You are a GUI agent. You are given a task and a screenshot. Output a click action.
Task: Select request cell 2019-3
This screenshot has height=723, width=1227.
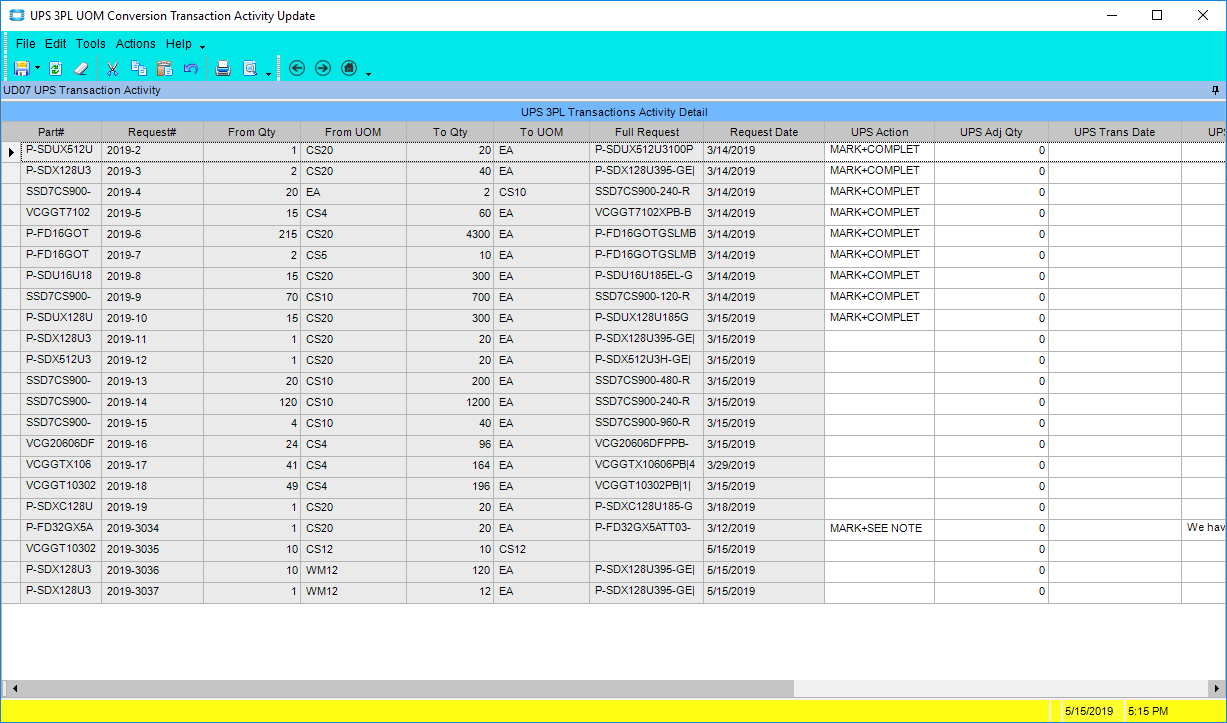coord(153,172)
